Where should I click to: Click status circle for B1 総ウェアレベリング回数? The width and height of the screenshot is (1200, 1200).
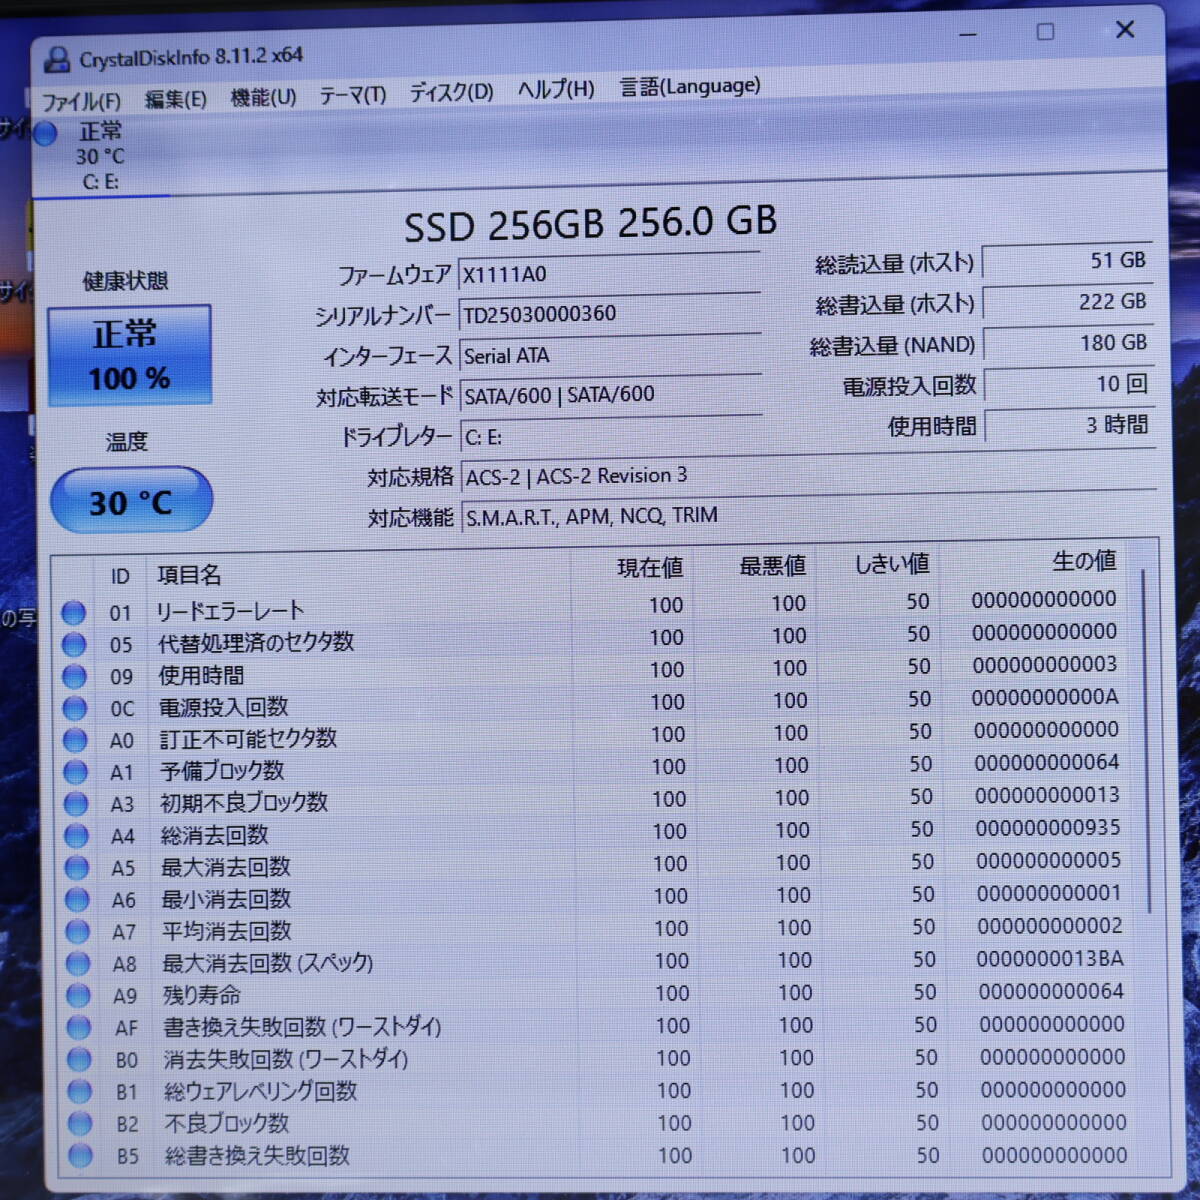pyautogui.click(x=80, y=1091)
